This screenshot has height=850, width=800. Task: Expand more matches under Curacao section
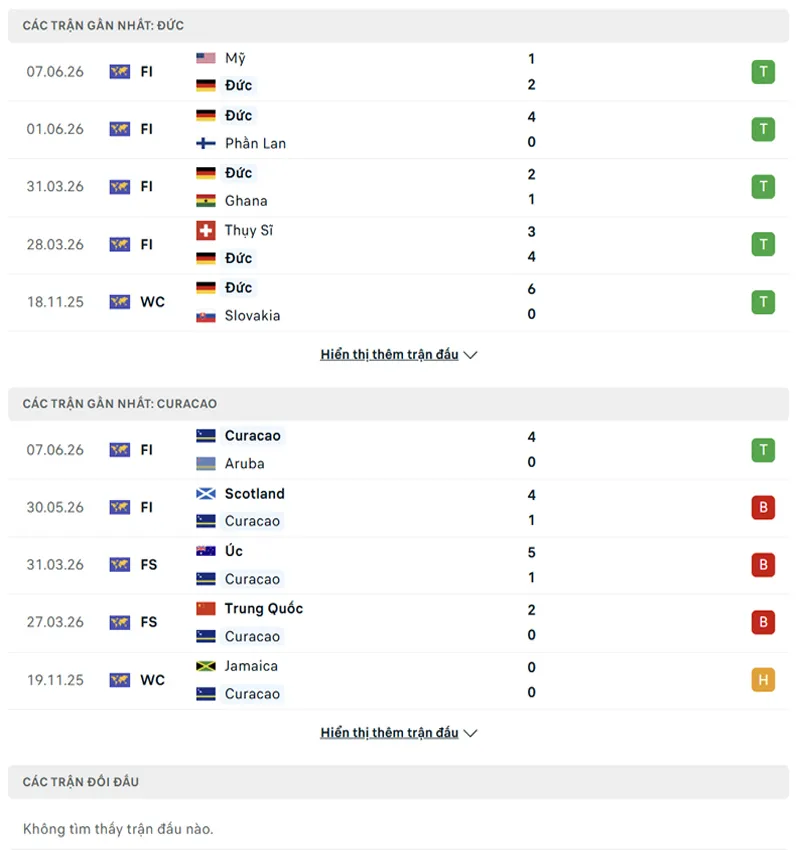tap(398, 733)
